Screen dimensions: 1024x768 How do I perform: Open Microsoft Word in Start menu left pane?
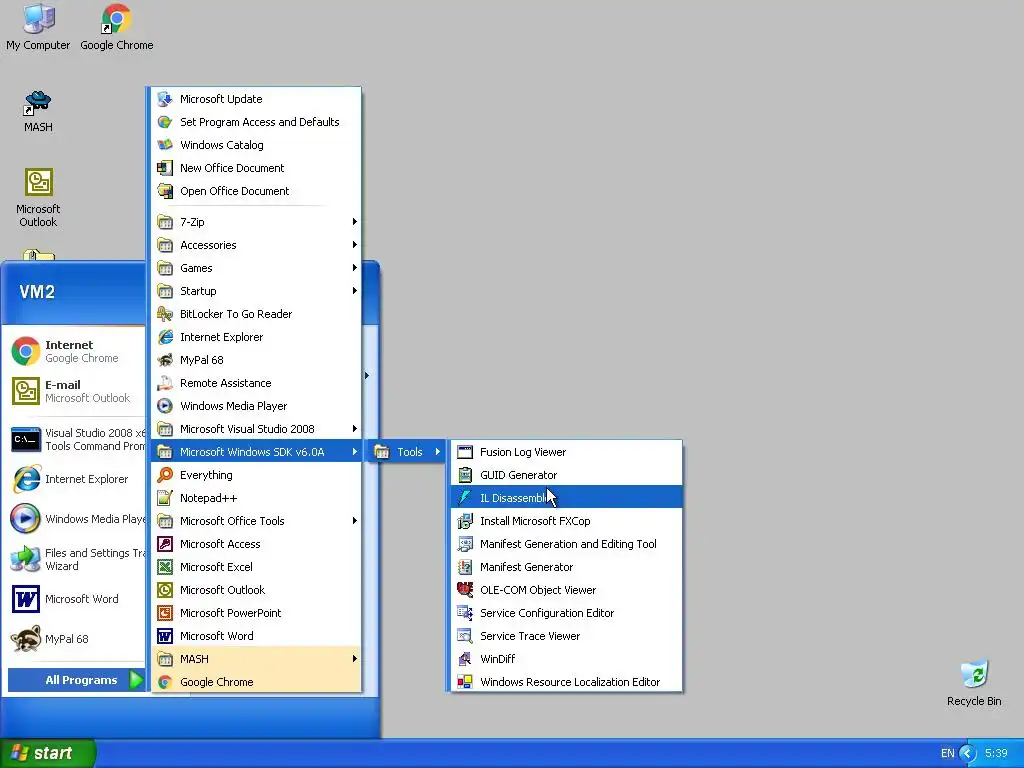75,599
